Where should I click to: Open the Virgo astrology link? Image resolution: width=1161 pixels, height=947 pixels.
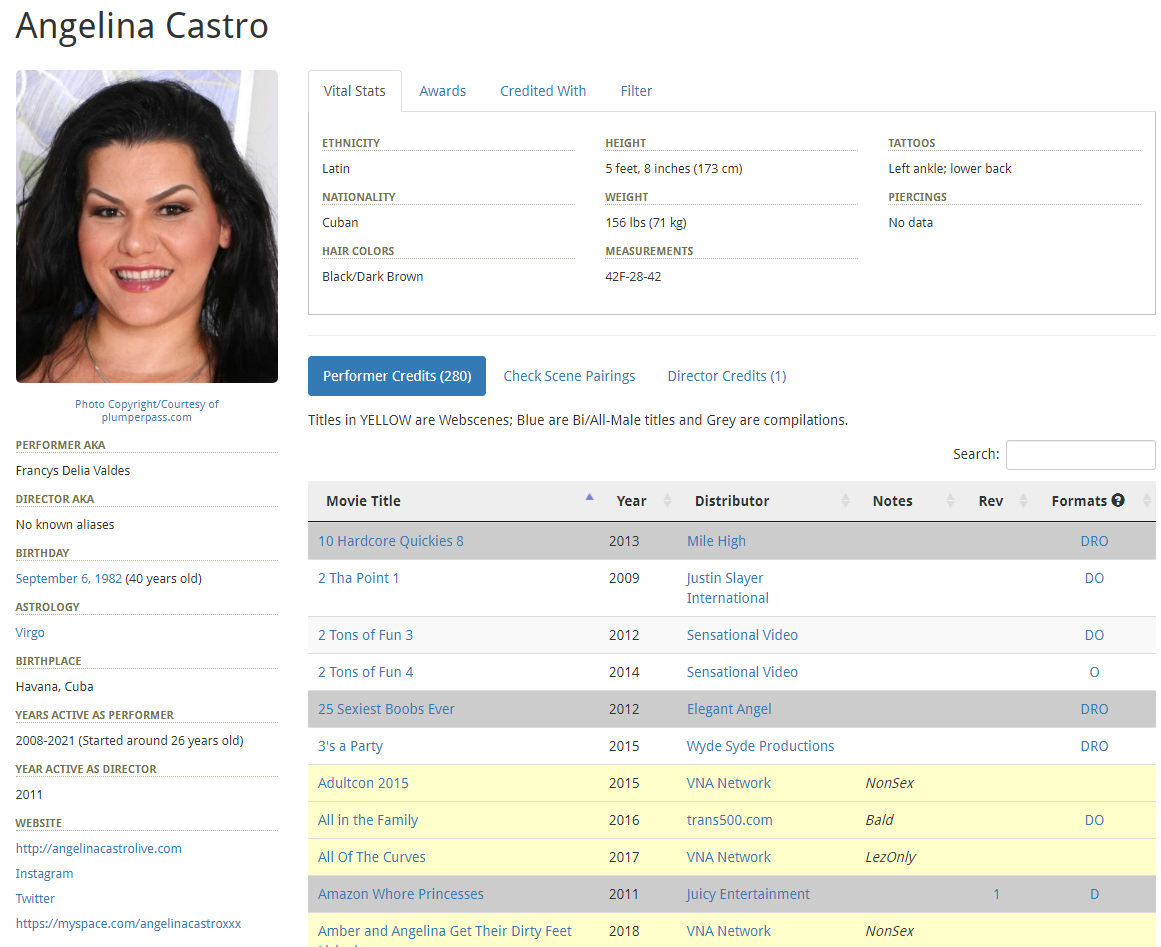(30, 632)
